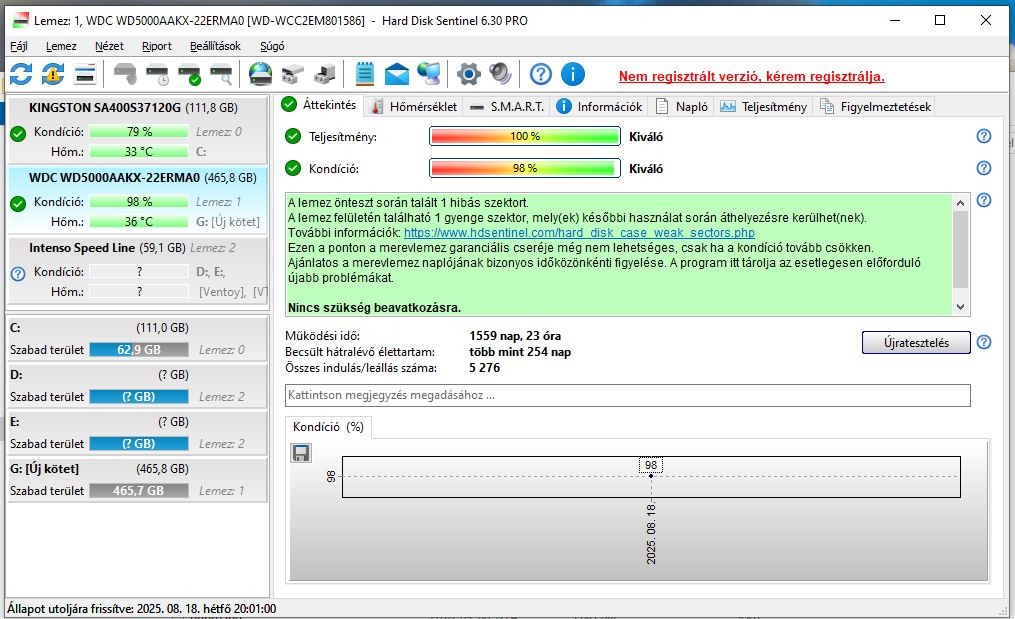Select the Kondíció (%) chart tab
This screenshot has width=1015, height=619.
(328, 427)
